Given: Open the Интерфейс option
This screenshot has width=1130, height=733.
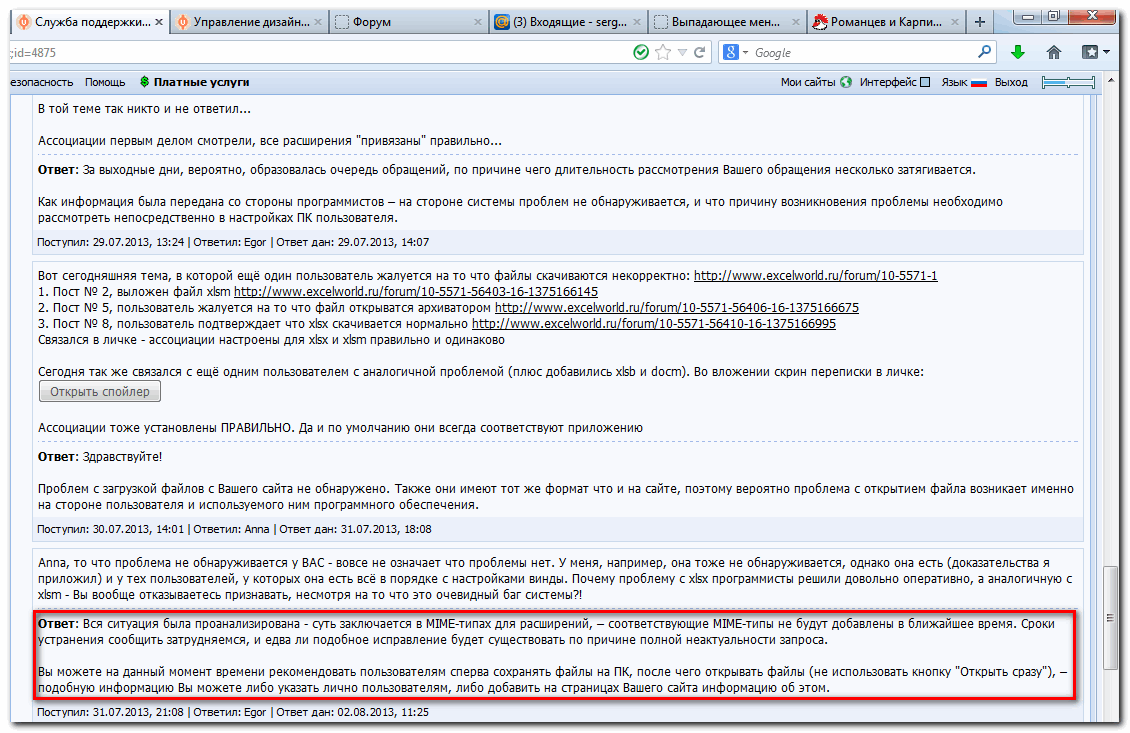Looking at the screenshot, I should click(x=888, y=82).
